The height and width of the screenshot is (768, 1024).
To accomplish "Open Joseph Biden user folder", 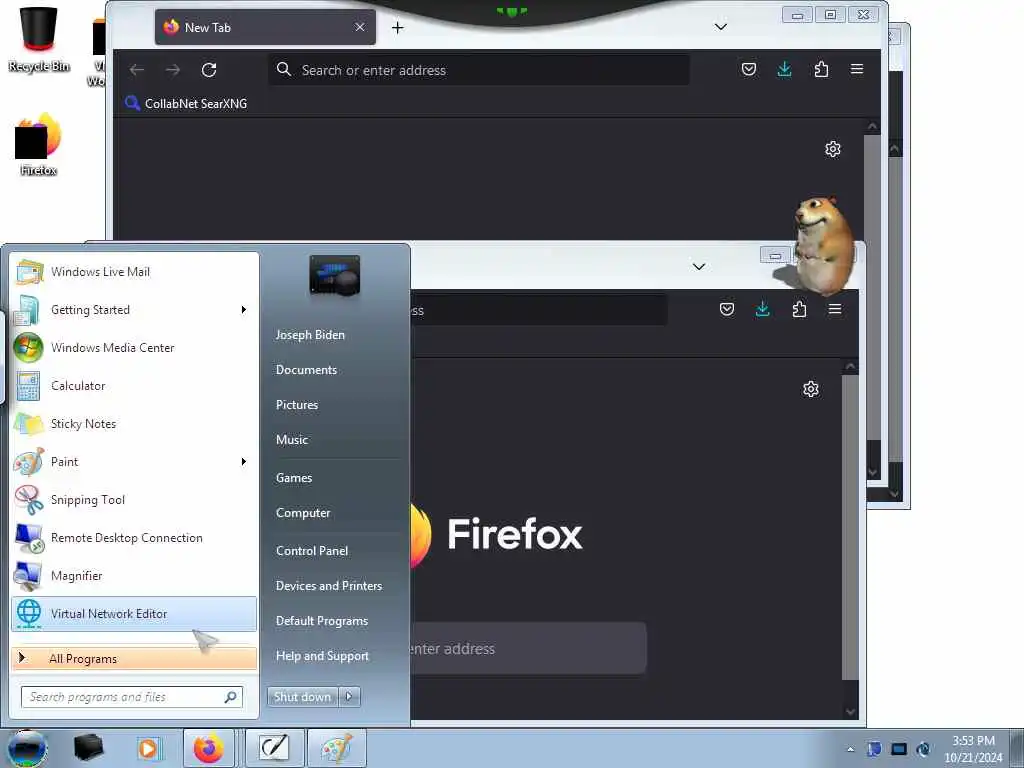I will coord(310,334).
